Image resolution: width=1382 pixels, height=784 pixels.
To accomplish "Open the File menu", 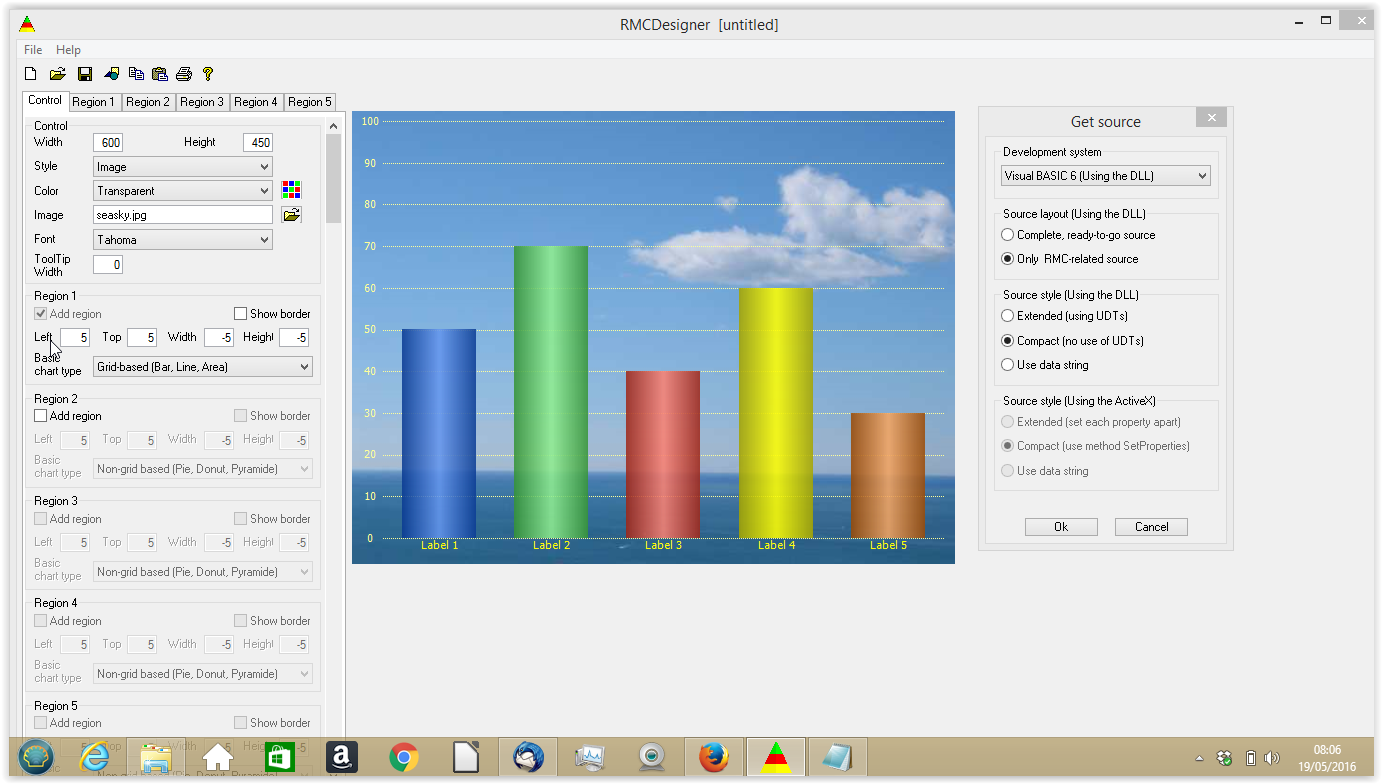I will click(x=33, y=50).
